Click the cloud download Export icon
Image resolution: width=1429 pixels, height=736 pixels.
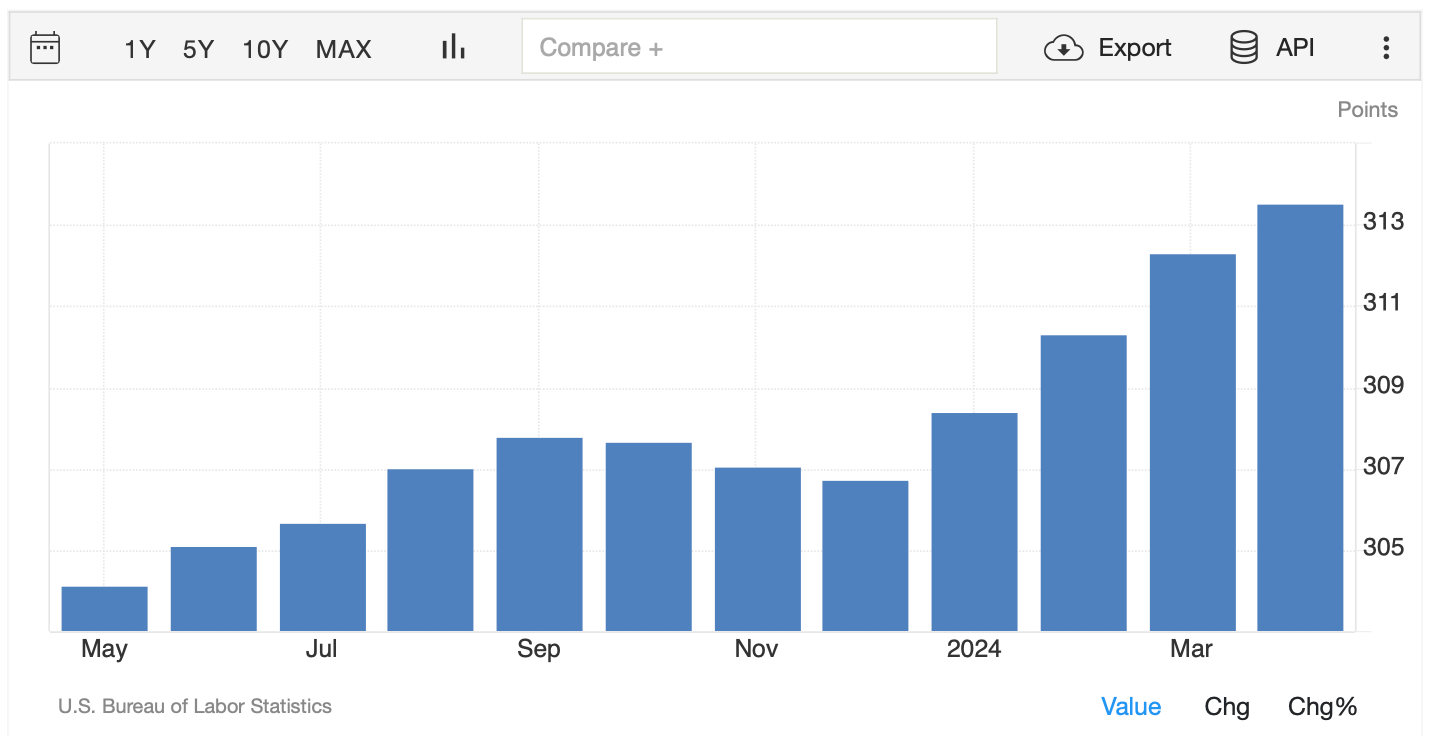(x=1064, y=48)
